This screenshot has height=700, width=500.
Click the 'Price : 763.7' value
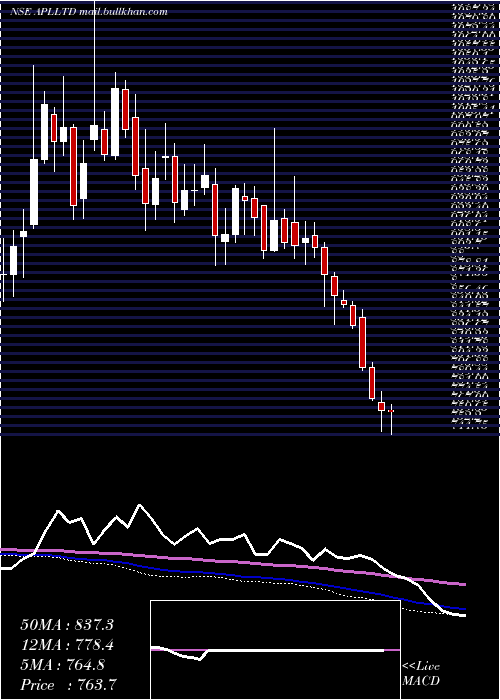[x=69, y=685]
